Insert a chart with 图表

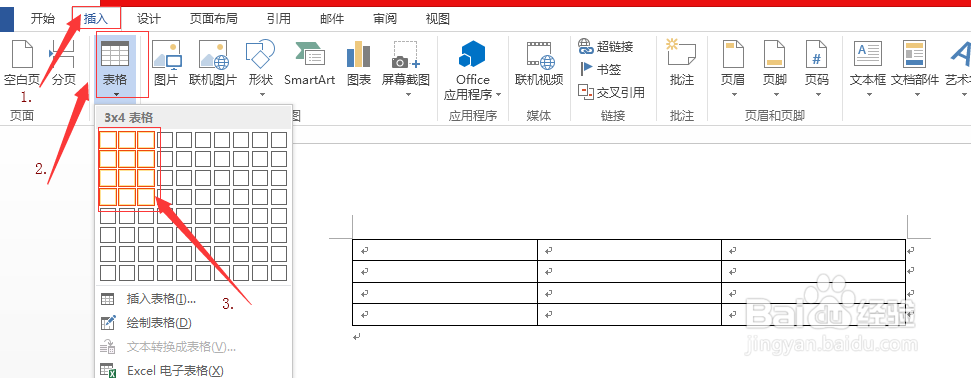point(359,63)
